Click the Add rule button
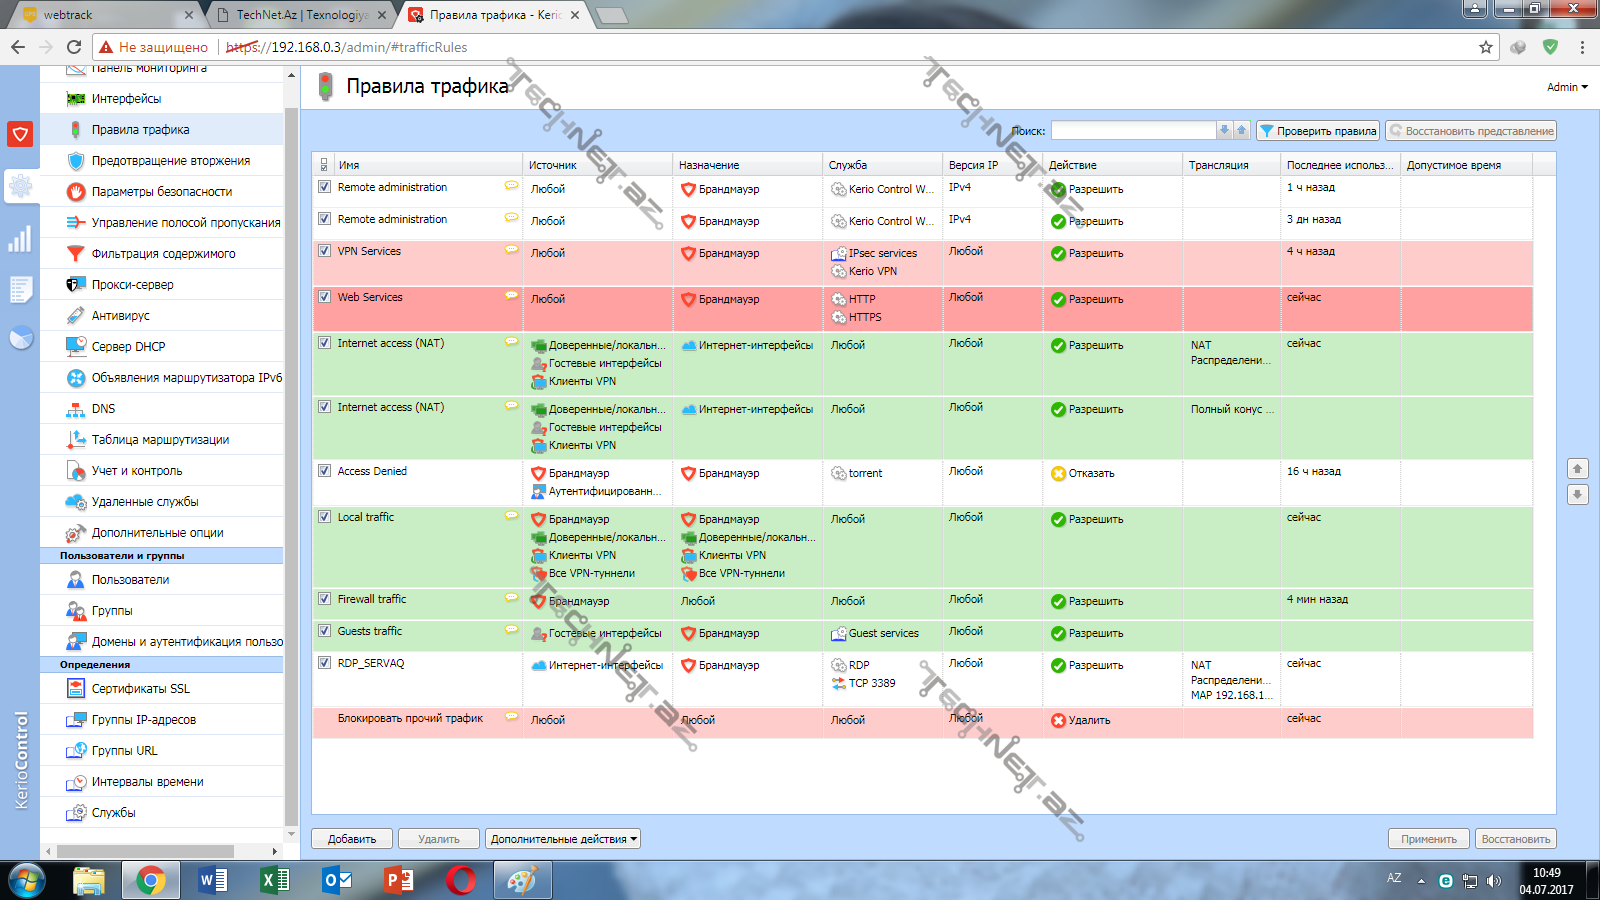 (351, 839)
